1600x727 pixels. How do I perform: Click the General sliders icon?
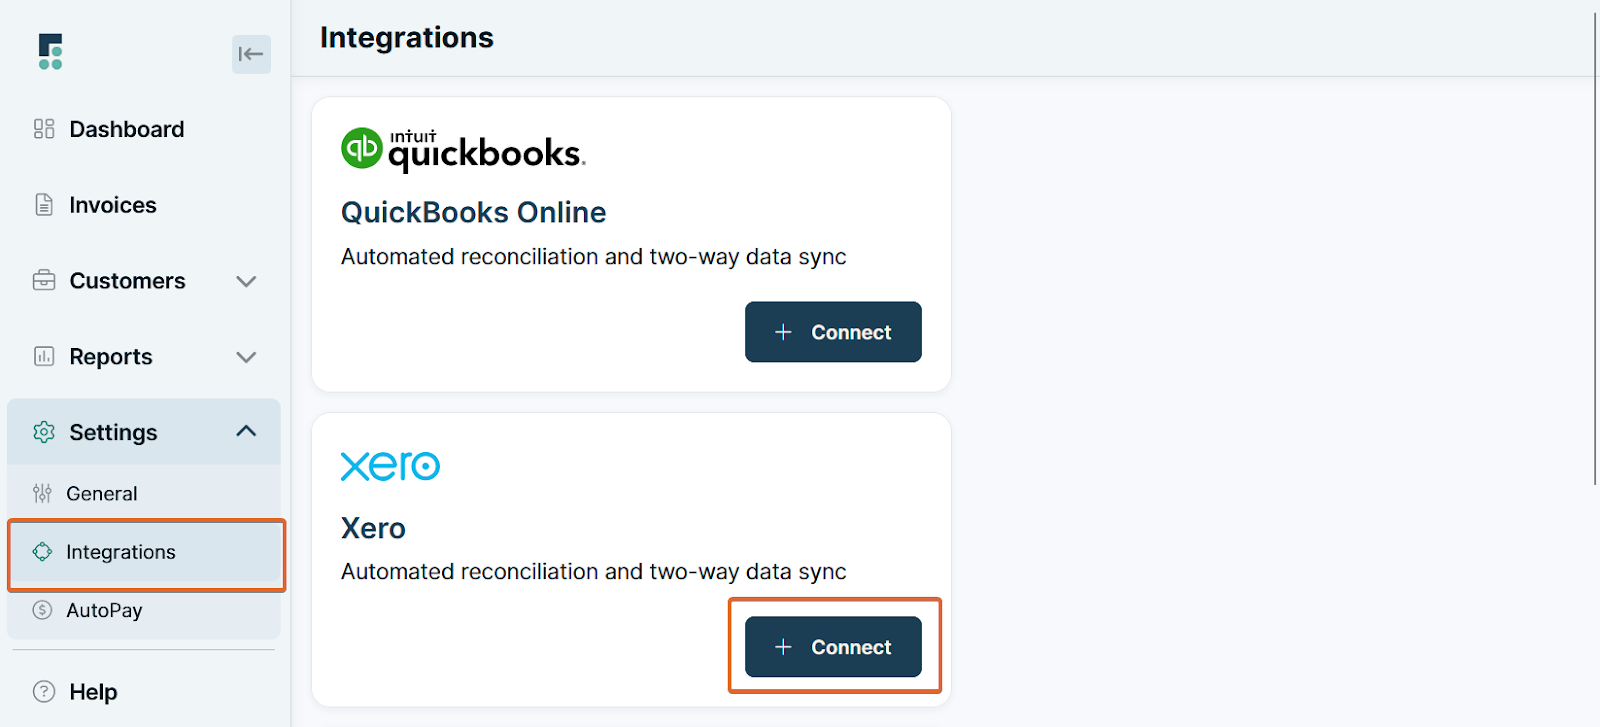point(41,493)
